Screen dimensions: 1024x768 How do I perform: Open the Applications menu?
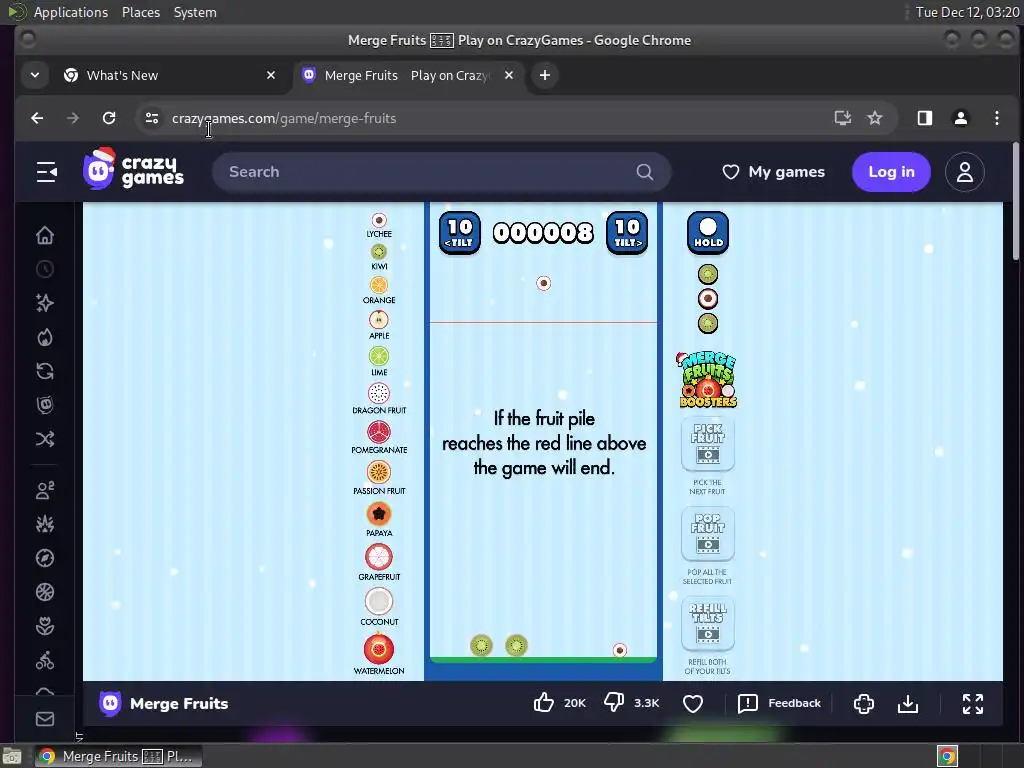(71, 12)
